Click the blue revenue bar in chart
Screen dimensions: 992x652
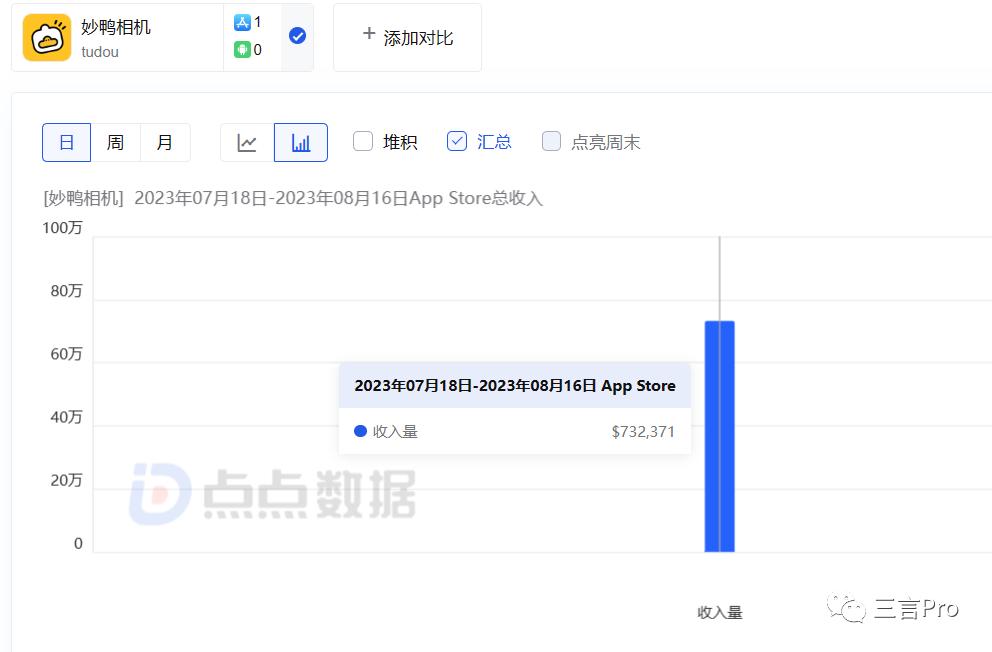(x=719, y=436)
